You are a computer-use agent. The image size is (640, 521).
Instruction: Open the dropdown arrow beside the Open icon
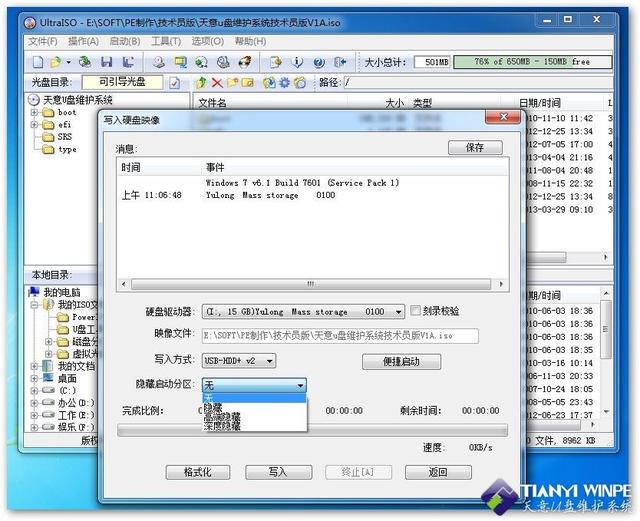coord(68,62)
